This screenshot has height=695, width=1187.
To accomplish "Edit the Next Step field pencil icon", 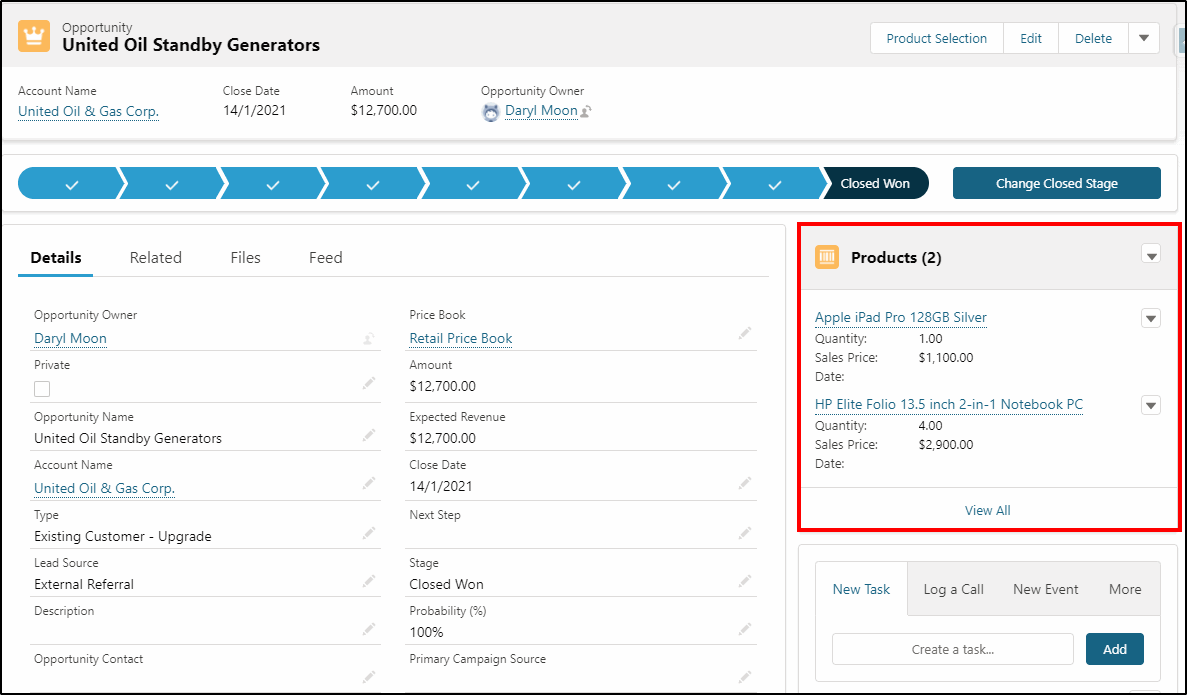I will [x=745, y=532].
